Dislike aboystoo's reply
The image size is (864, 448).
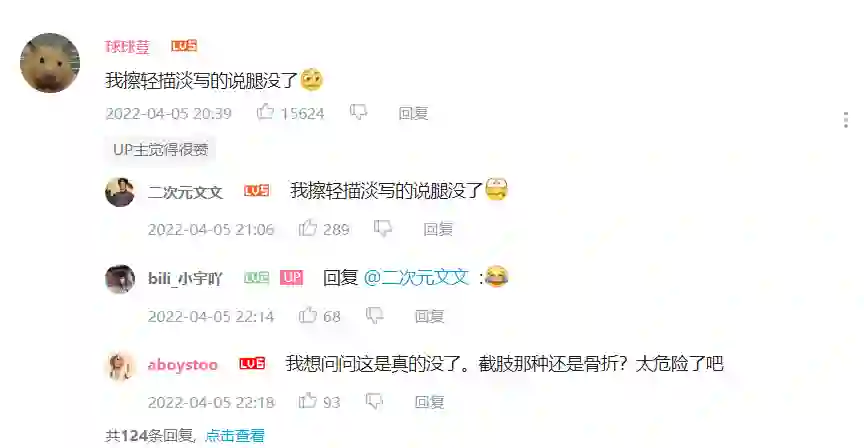click(x=375, y=401)
